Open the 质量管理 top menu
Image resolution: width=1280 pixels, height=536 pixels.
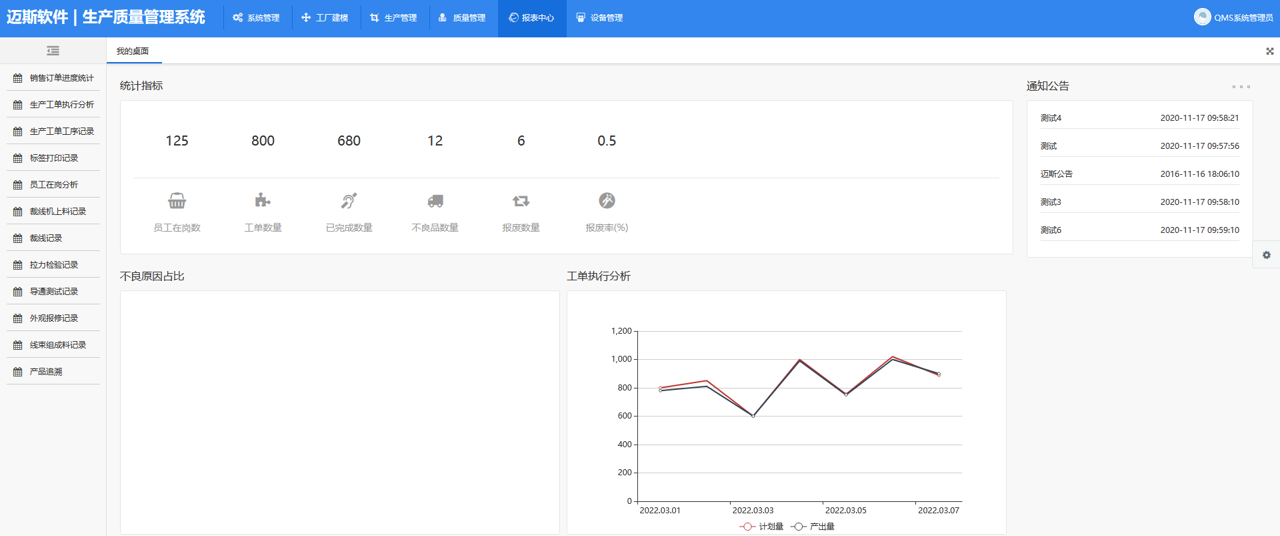pos(462,18)
